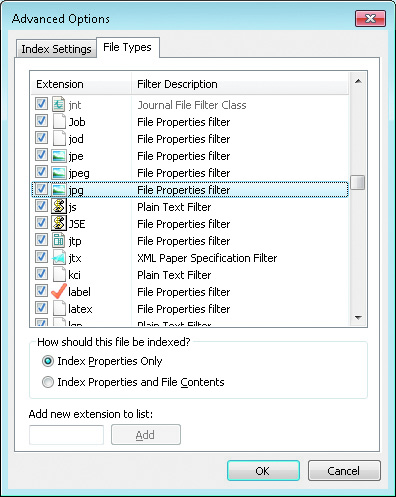Click the list scroll down arrow
396x497 pixels.
click(x=358, y=318)
